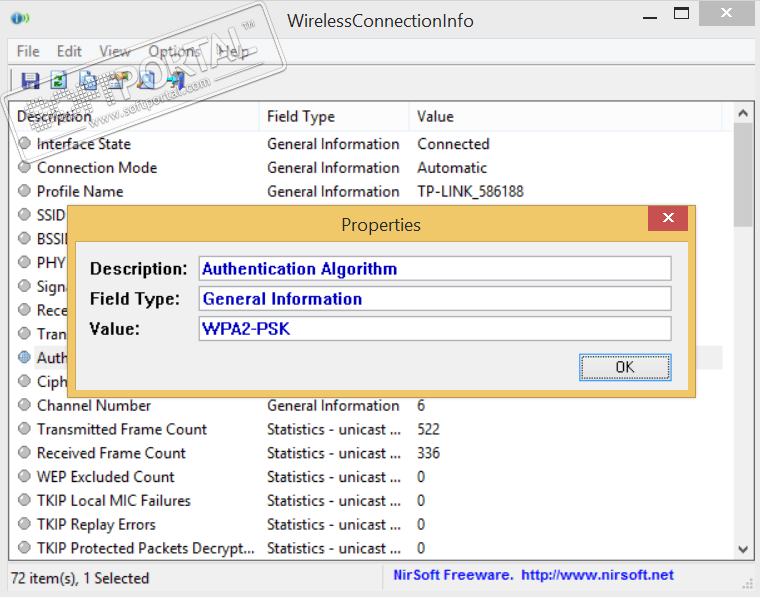Select the WEP Excluded Count row
Image resolution: width=760 pixels, height=597 pixels.
(x=366, y=476)
